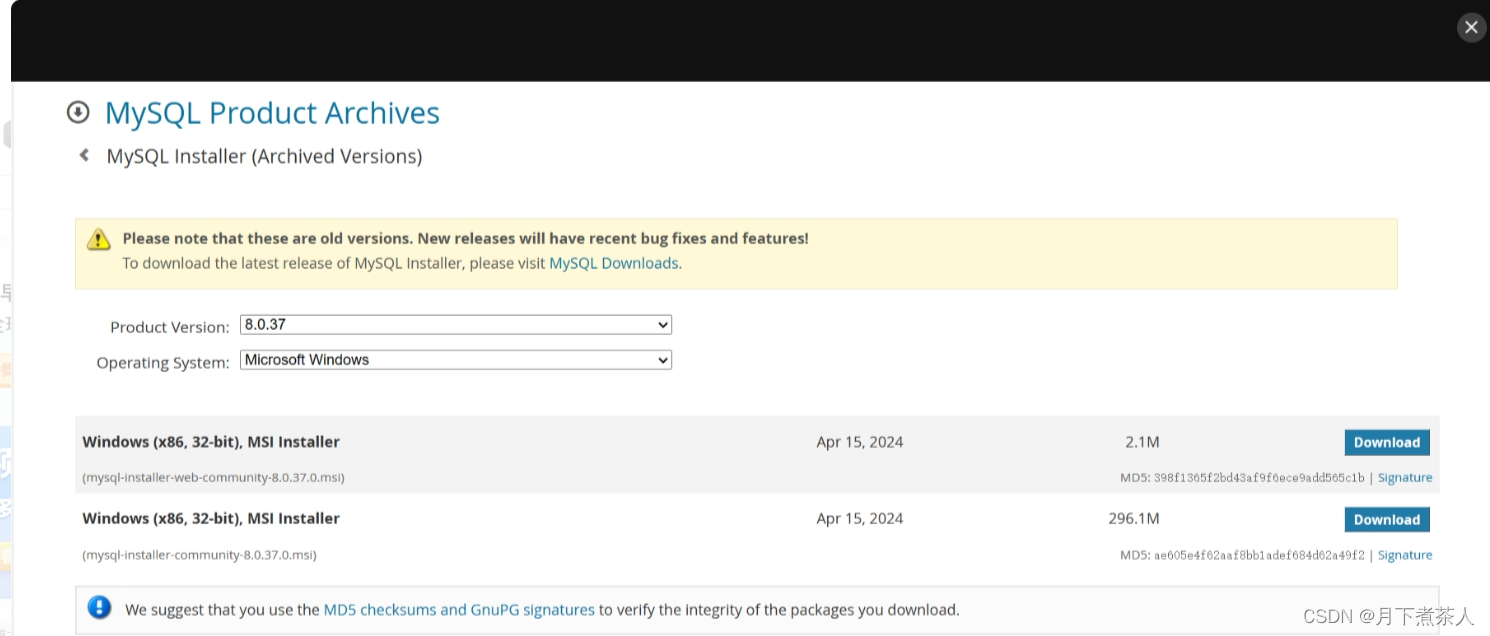The image size is (1490, 636).
Task: Open Signature link for the 296.1M installer
Action: coord(1405,555)
